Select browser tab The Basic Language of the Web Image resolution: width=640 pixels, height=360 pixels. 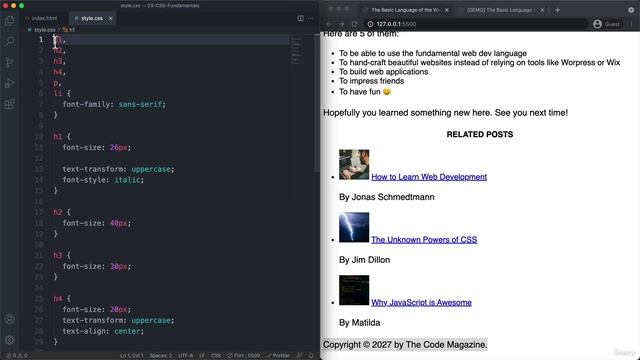(x=405, y=10)
